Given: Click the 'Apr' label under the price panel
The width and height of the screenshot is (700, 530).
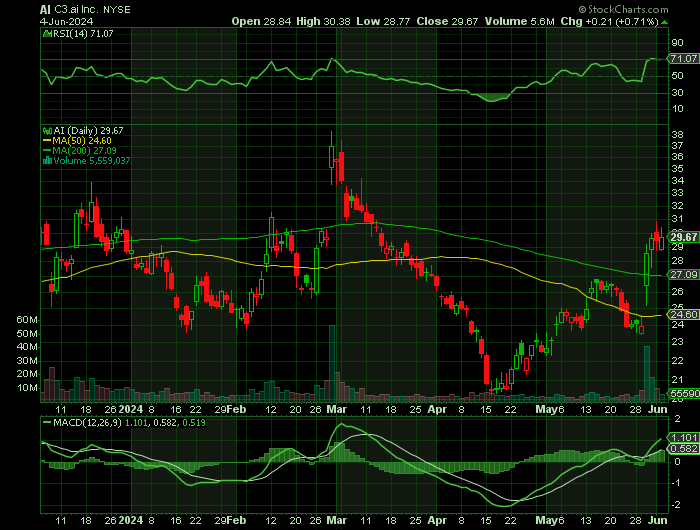Looking at the screenshot, I should point(437,409).
